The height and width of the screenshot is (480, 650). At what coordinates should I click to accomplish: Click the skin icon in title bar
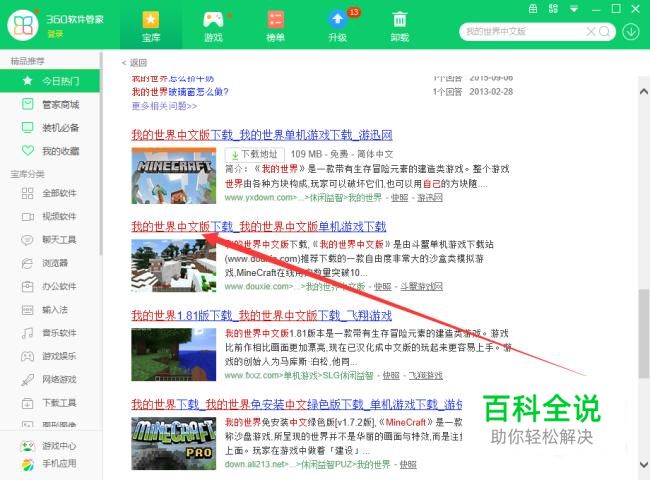click(x=533, y=9)
